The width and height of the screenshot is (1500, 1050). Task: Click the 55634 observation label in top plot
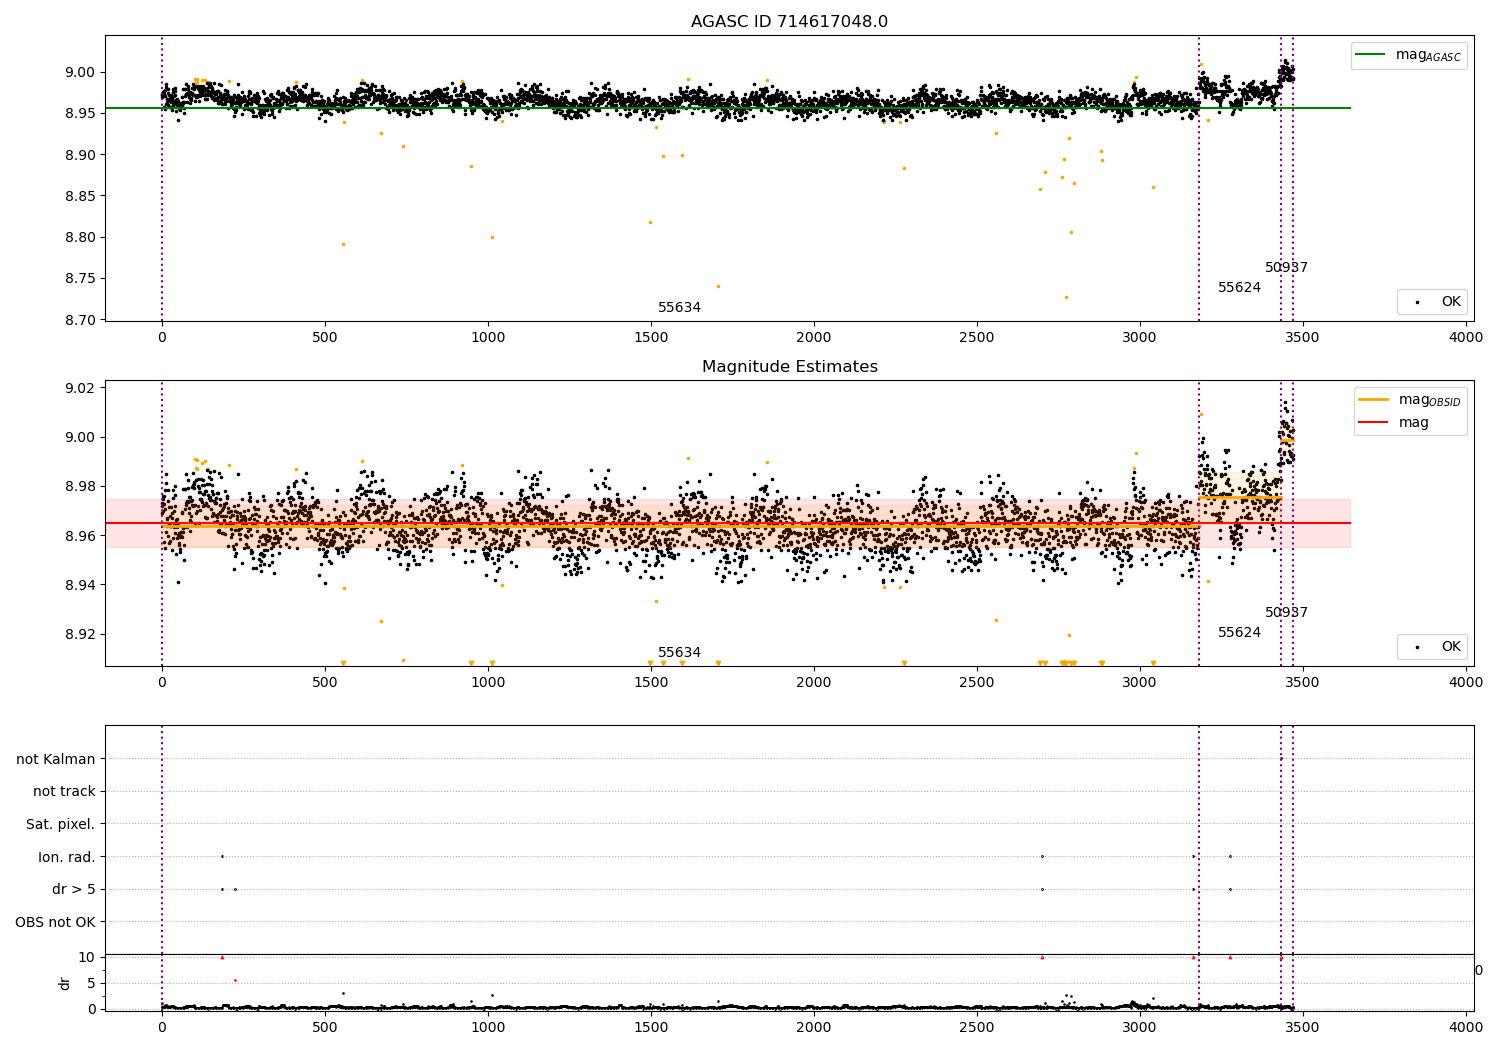tap(679, 308)
